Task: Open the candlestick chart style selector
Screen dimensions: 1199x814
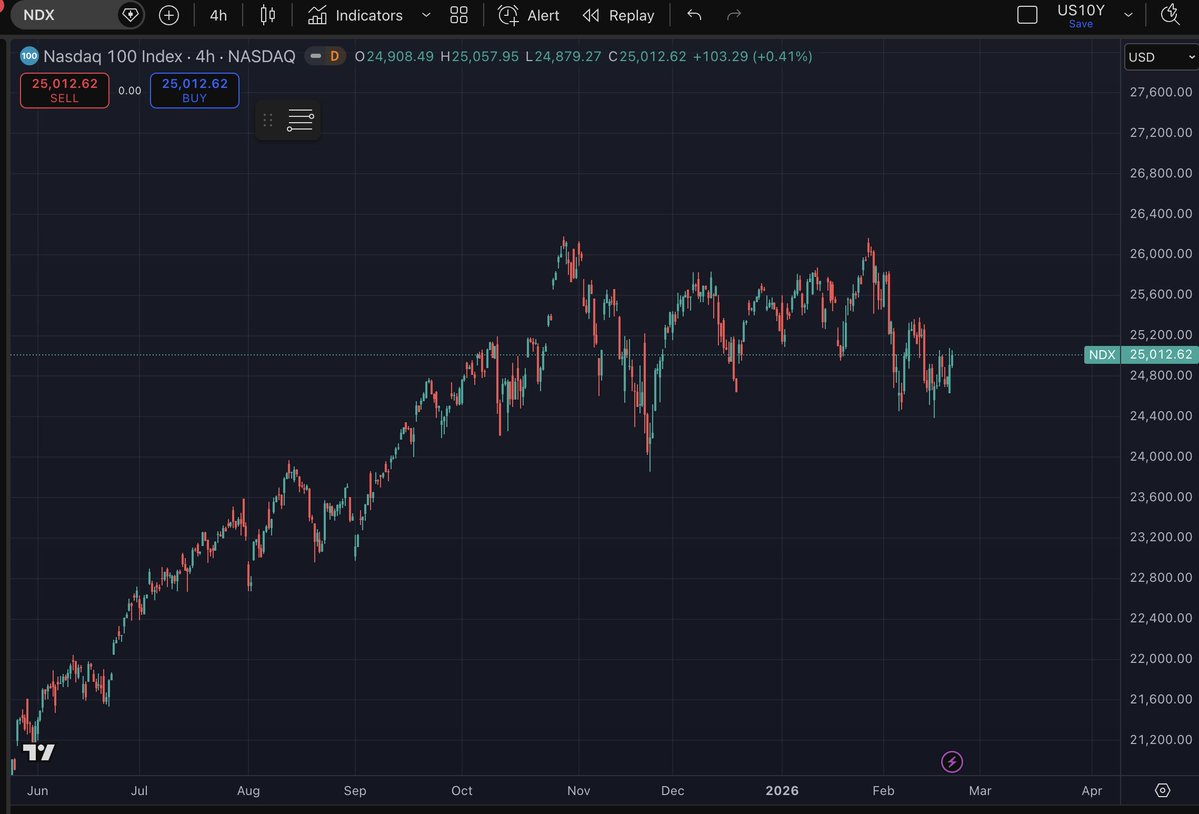Action: pyautogui.click(x=268, y=15)
